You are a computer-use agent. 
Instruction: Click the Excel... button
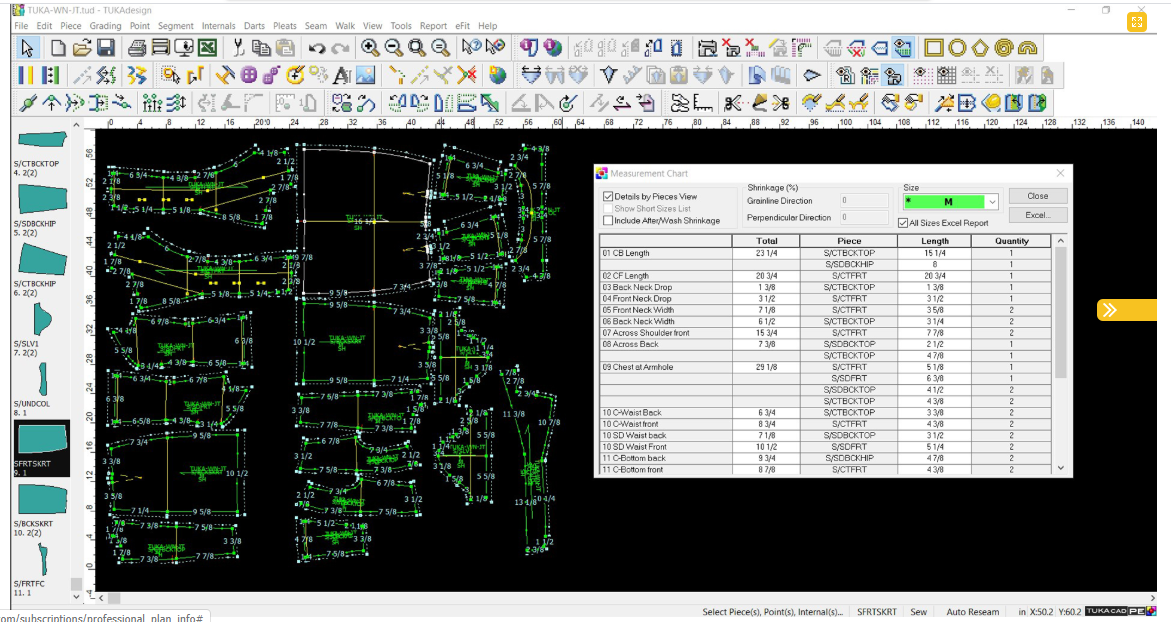[1037, 215]
